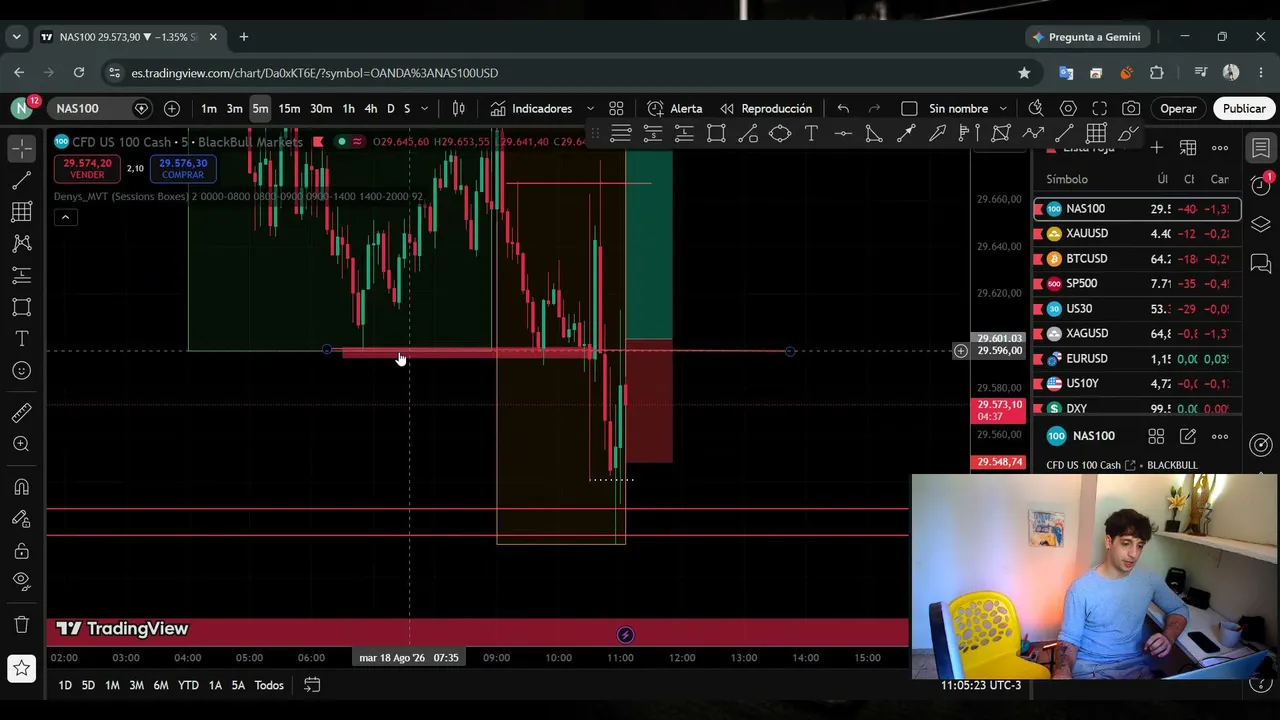Select text tool in floating drawing toolbar
The width and height of the screenshot is (1280, 720).
[811, 133]
